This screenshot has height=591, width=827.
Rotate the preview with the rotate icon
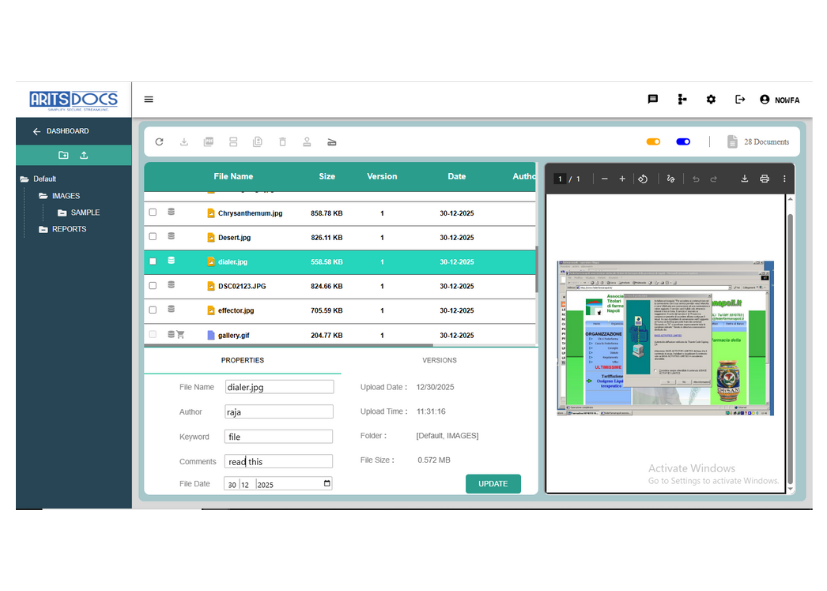click(643, 179)
